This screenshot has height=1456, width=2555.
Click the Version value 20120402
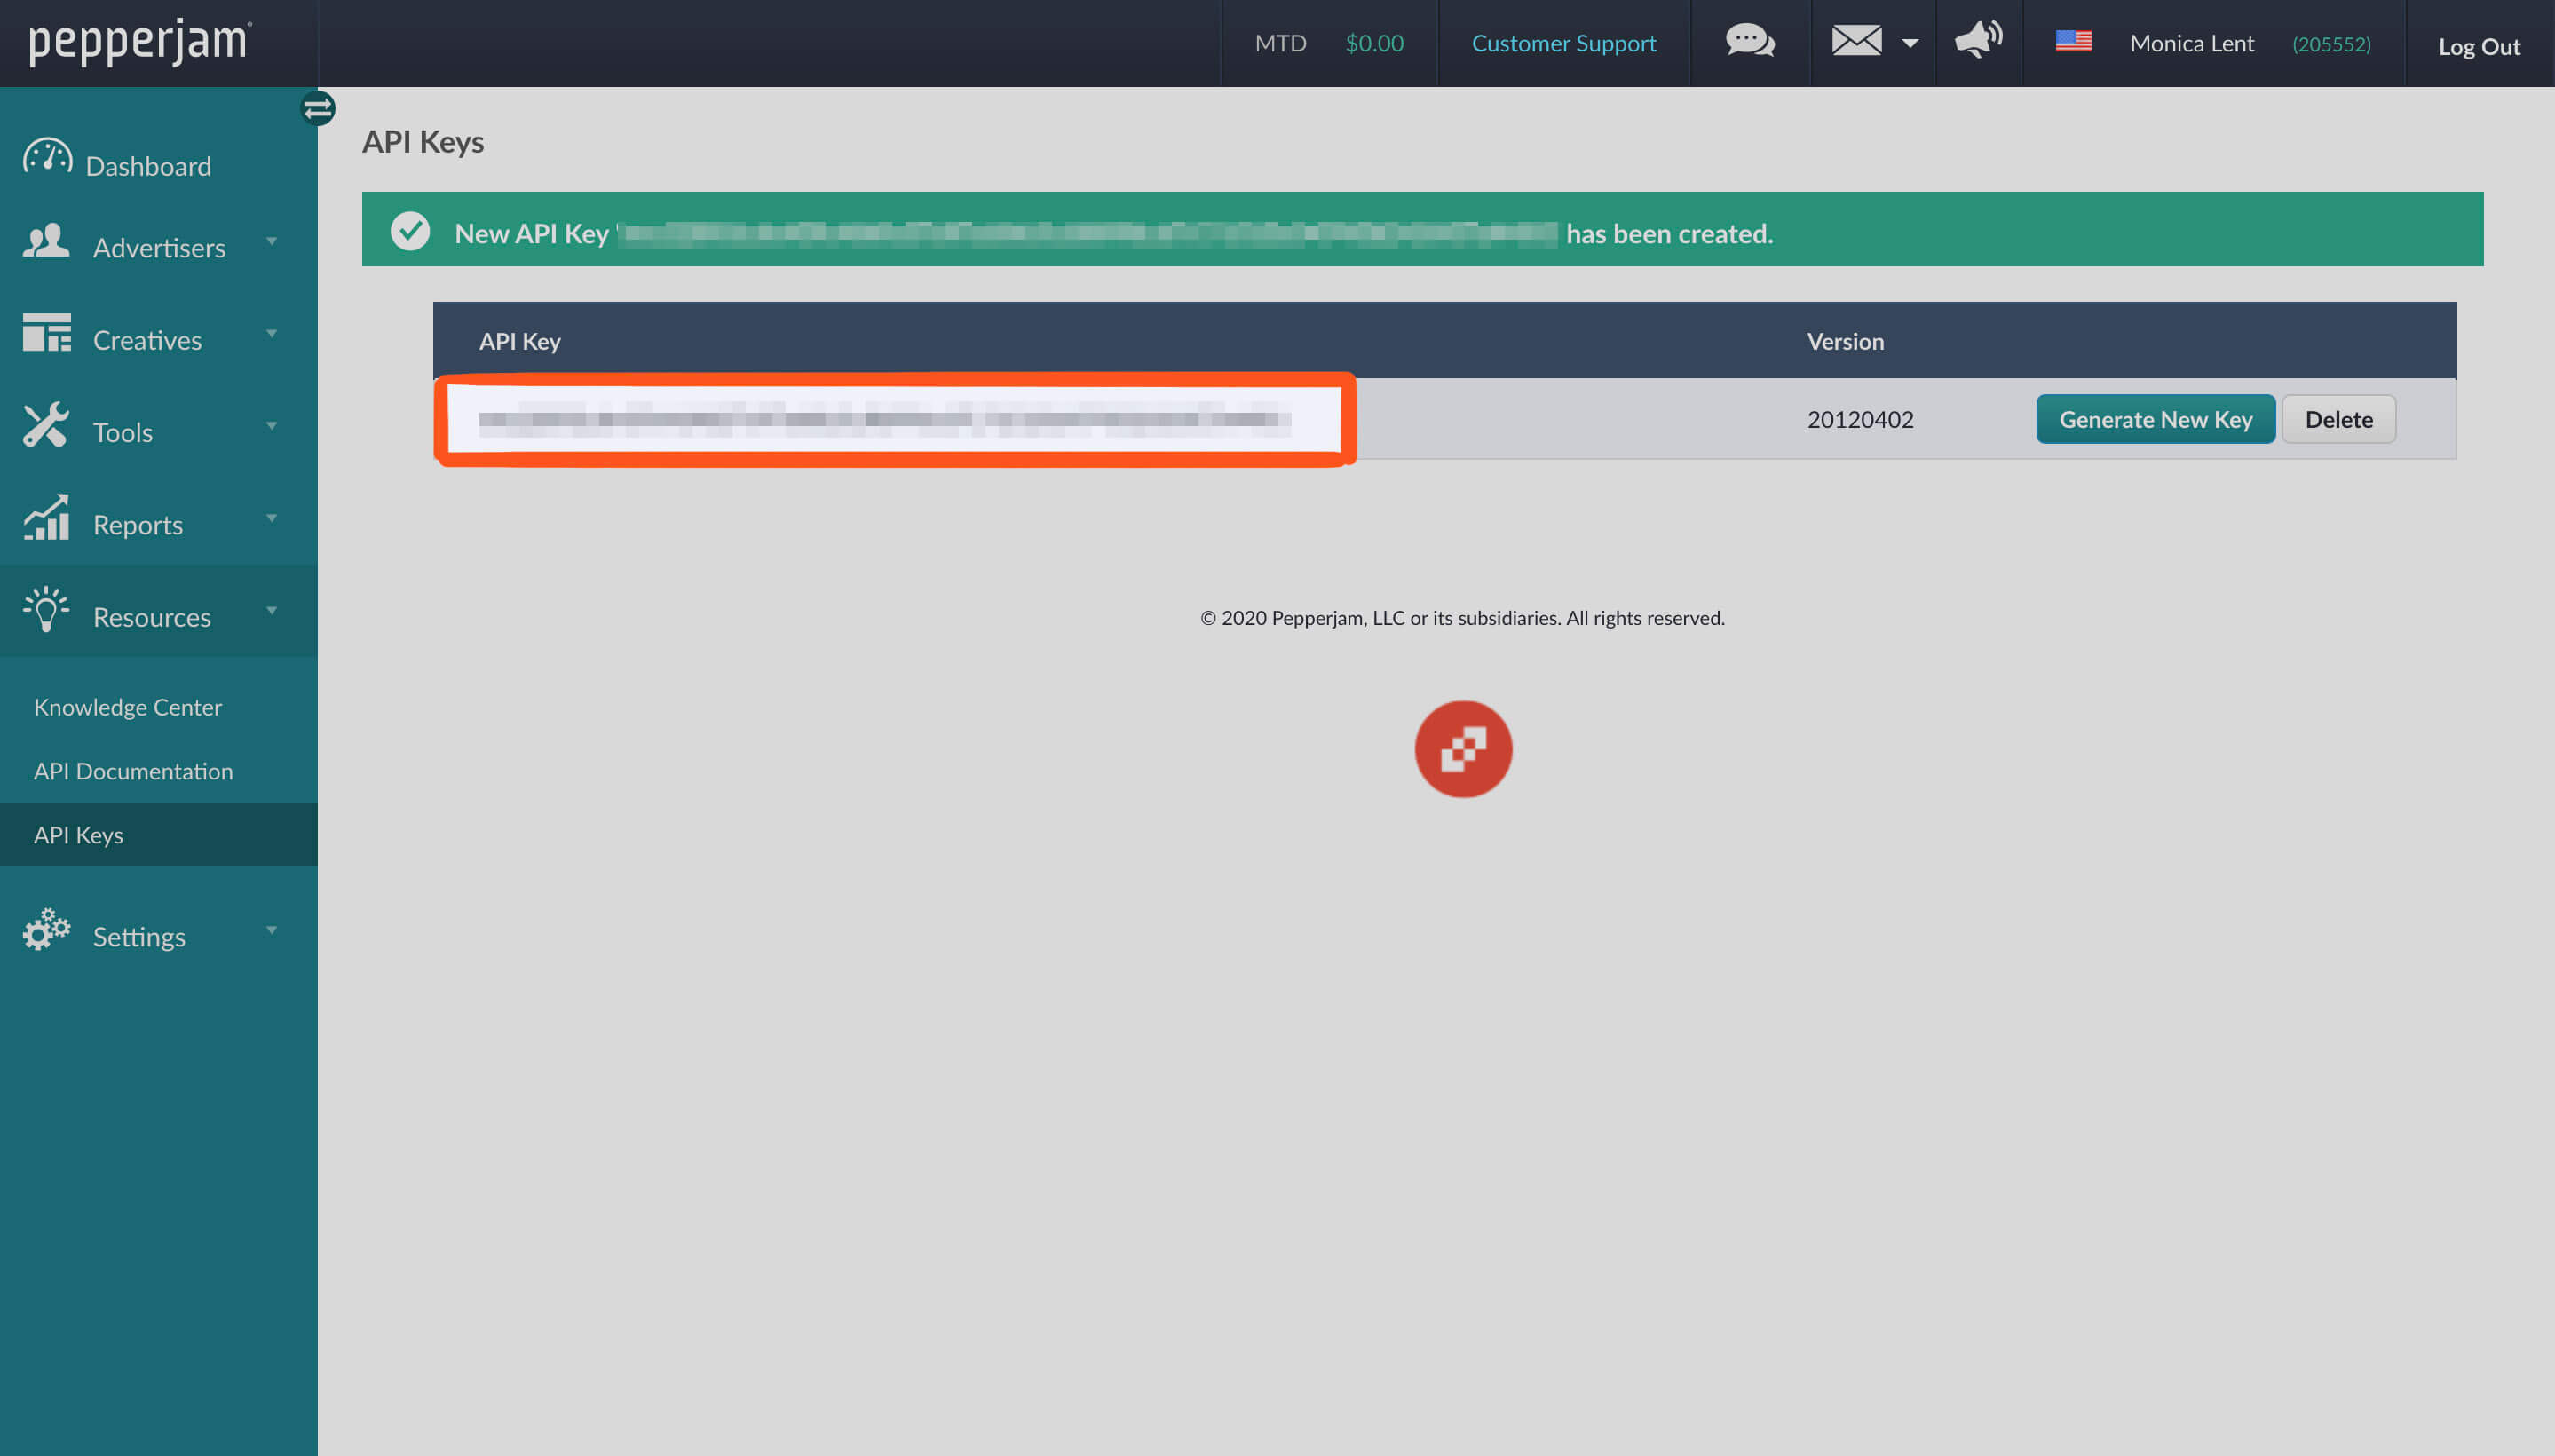1860,419
